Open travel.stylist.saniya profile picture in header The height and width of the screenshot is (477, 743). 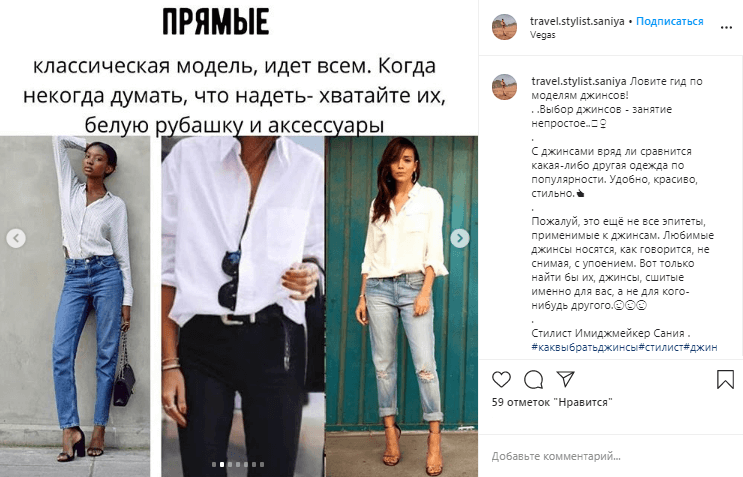504,27
